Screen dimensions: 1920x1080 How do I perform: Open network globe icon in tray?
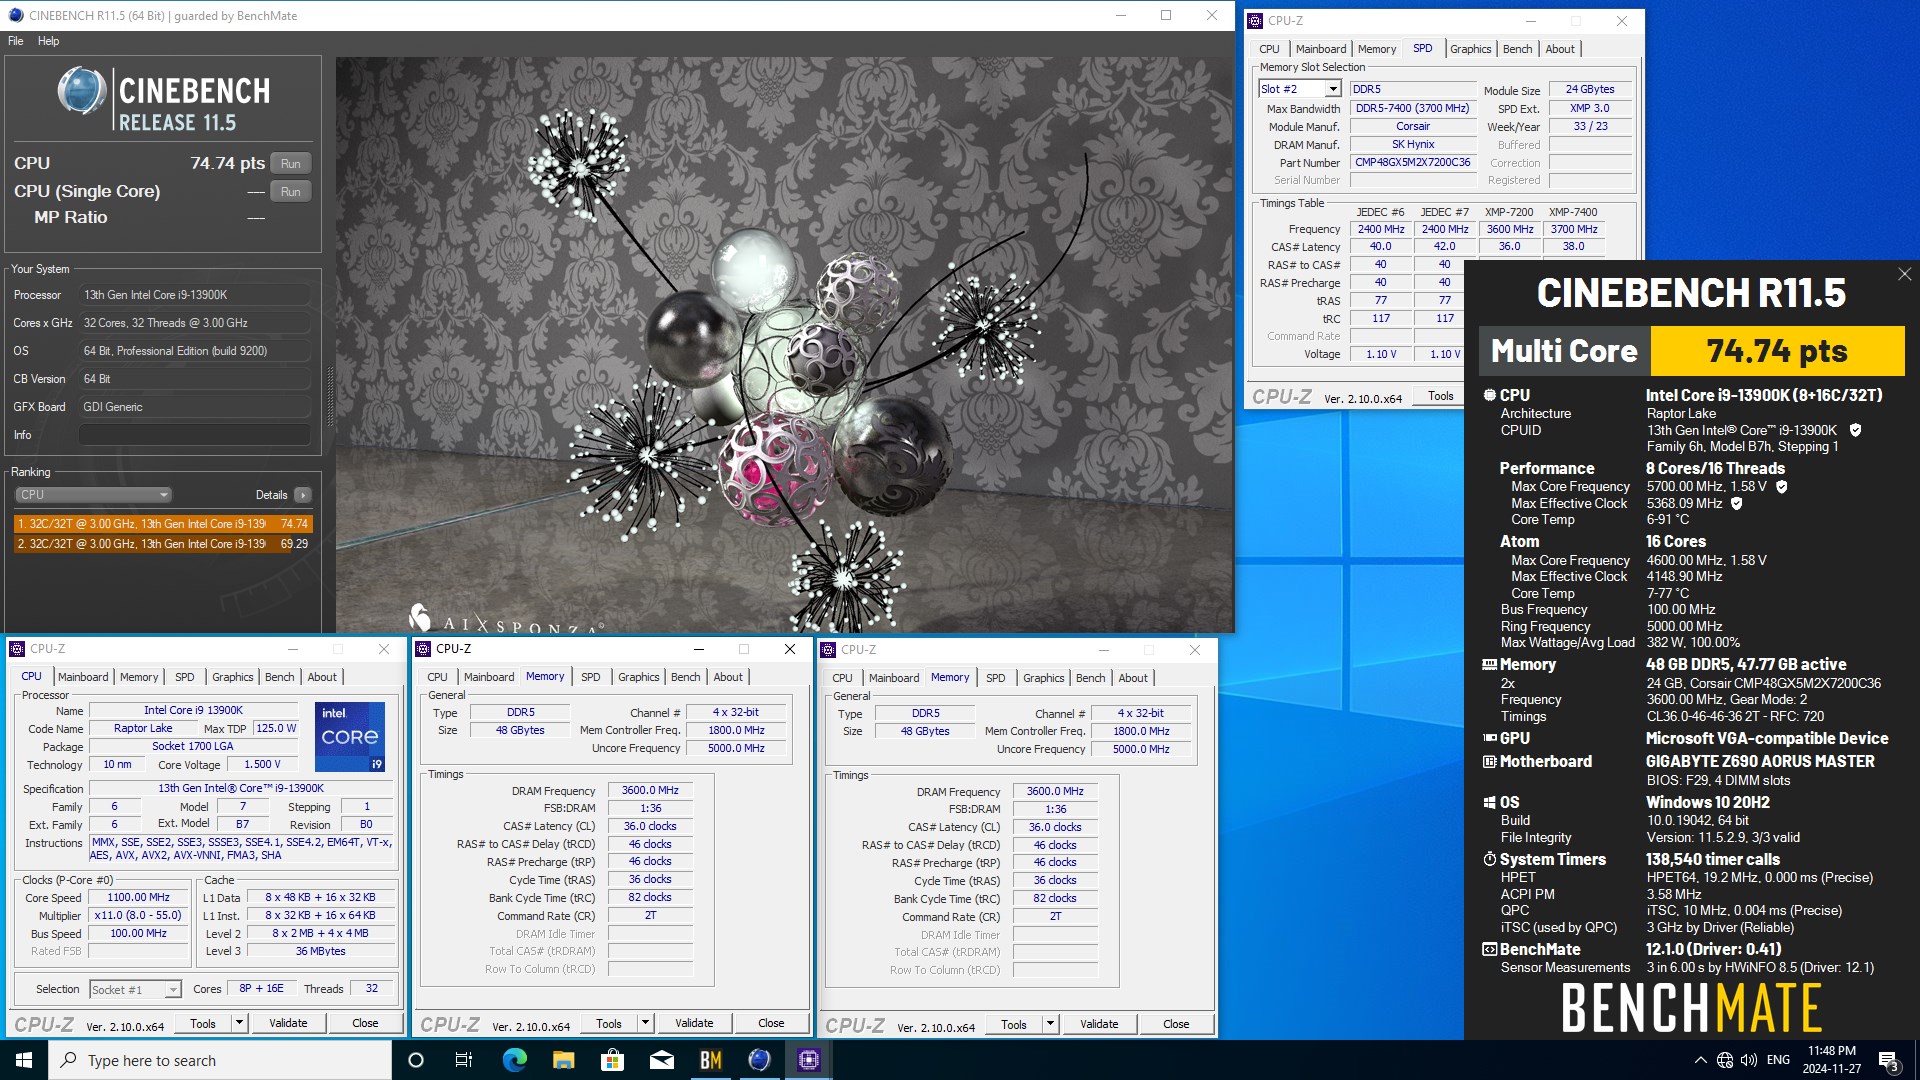tap(1725, 1060)
